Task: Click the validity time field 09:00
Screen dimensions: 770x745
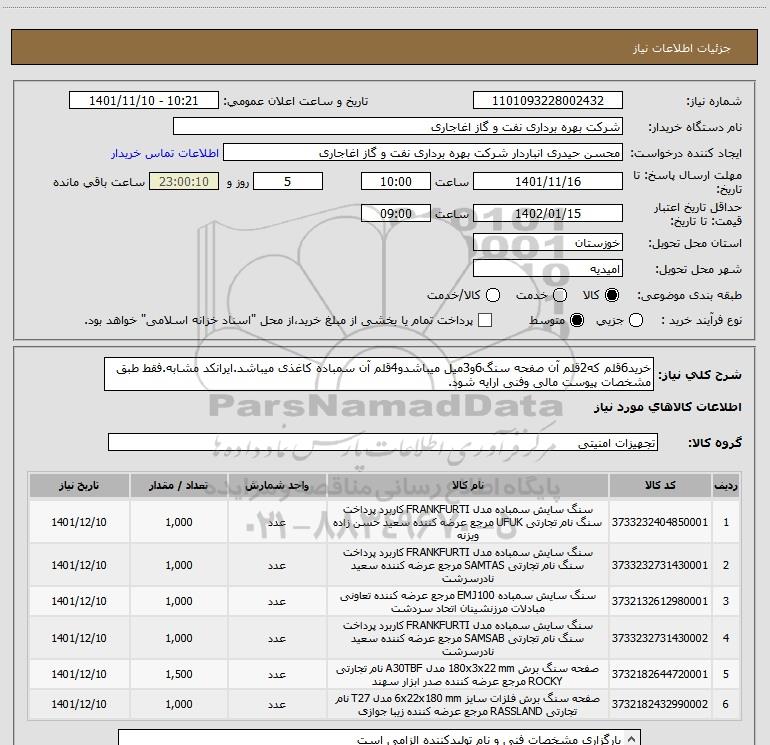Action: click(x=396, y=214)
